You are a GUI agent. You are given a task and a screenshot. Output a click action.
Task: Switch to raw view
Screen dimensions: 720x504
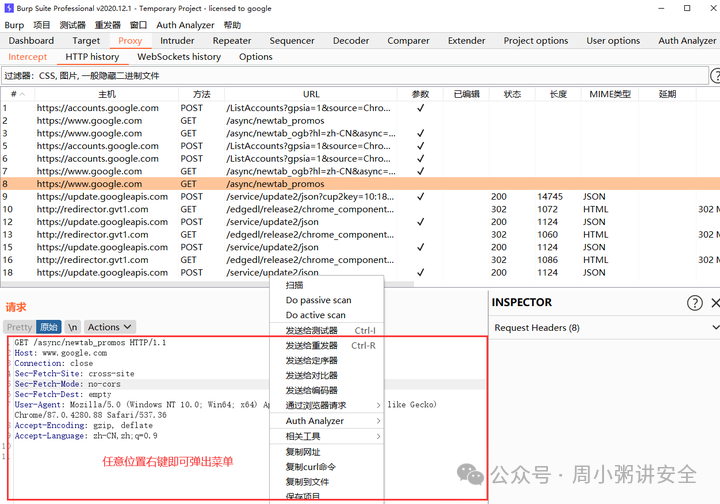click(x=48, y=327)
